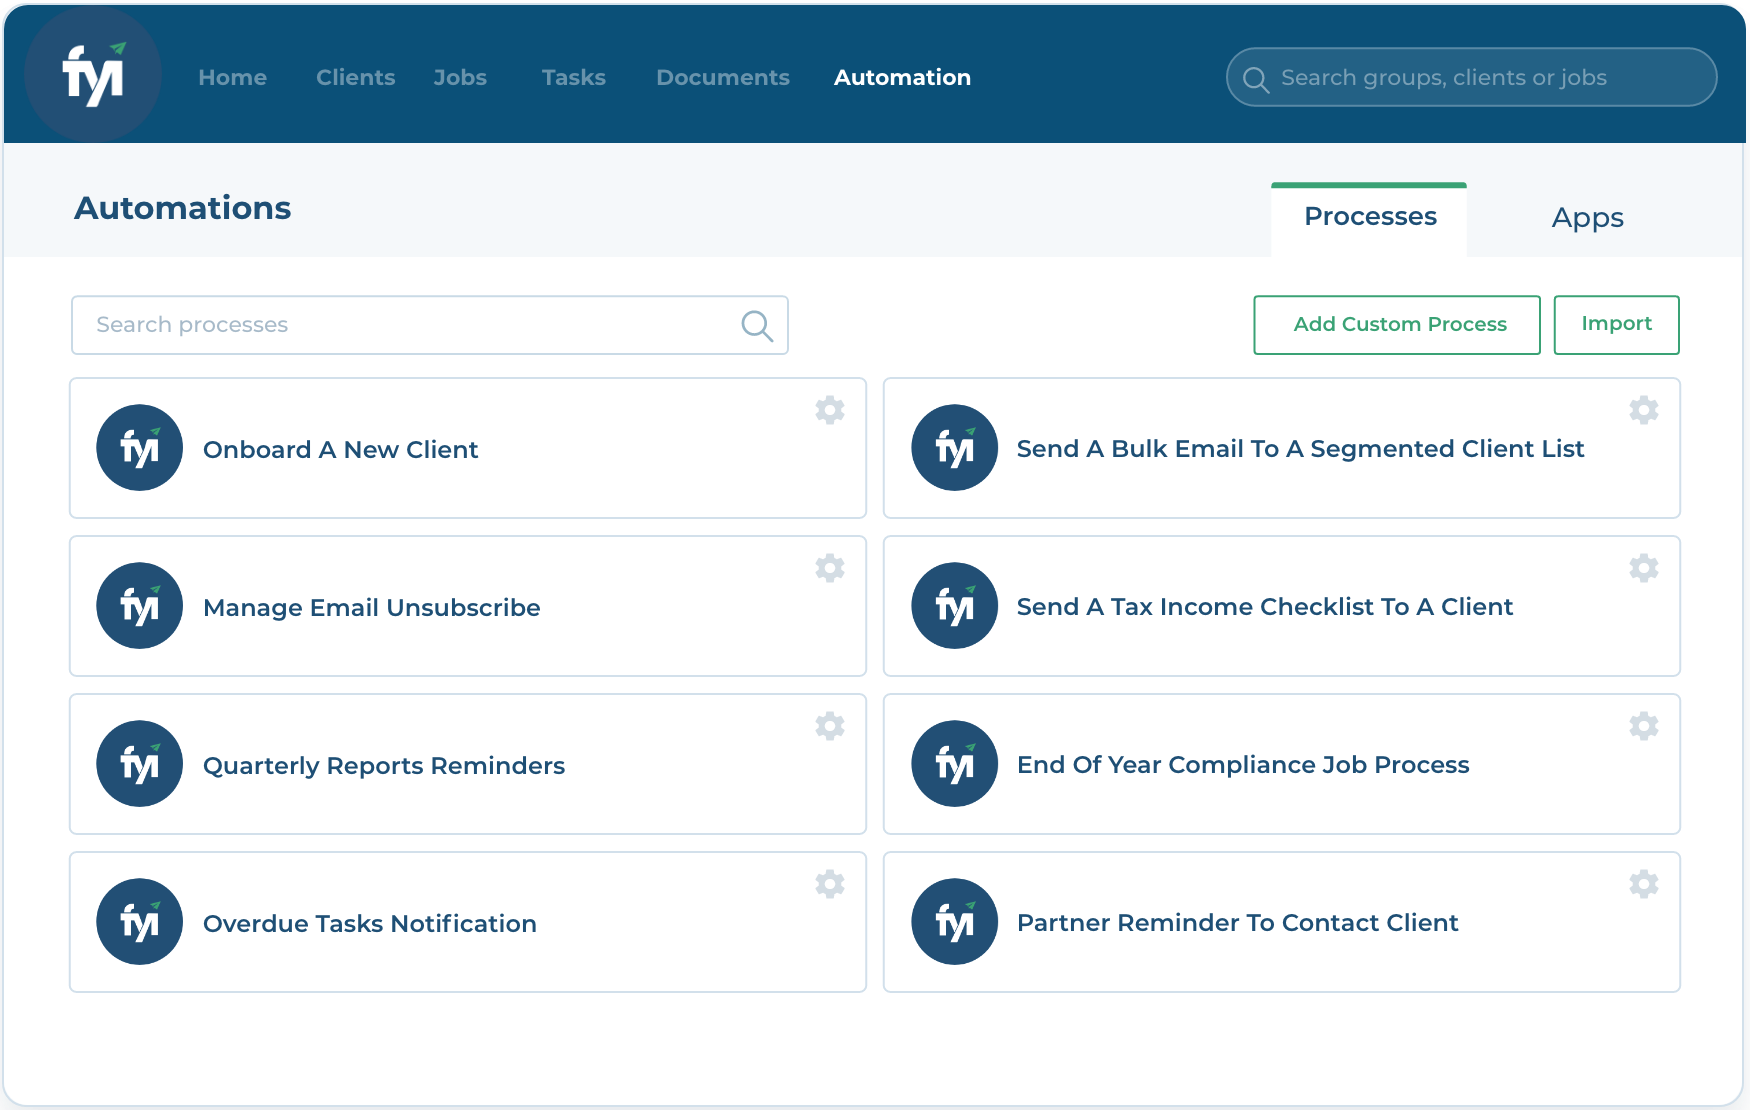Open settings gear for Onboard A New Client
This screenshot has height=1110, width=1750.
click(829, 410)
